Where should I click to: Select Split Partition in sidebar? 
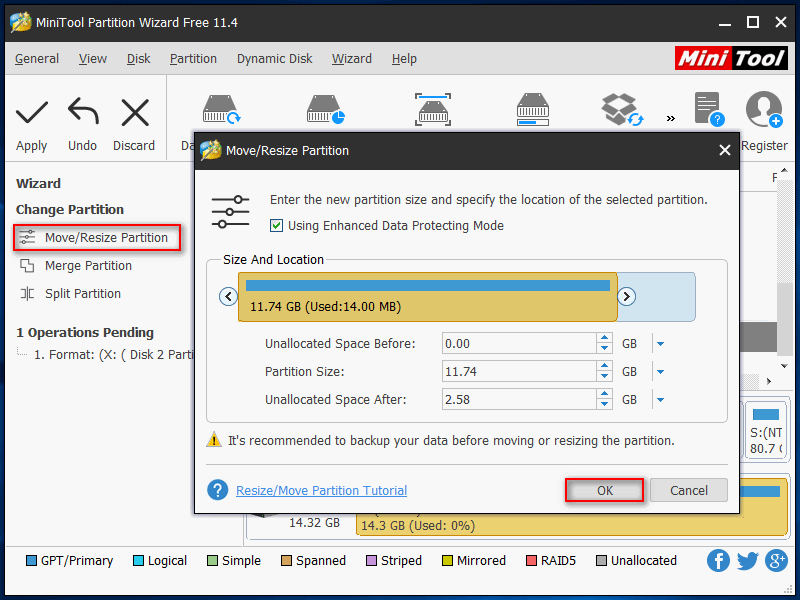(70, 294)
